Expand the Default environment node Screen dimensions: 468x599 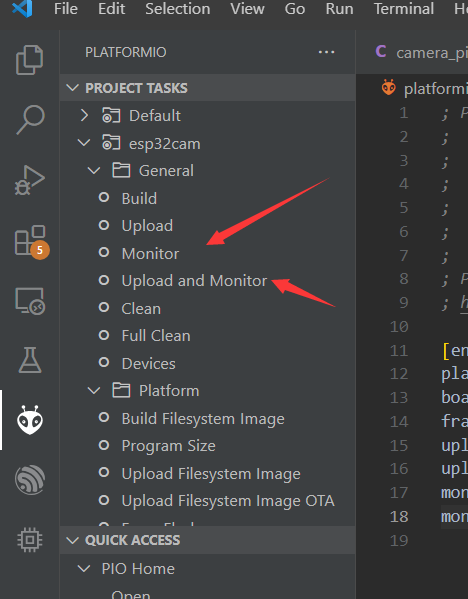(x=84, y=115)
